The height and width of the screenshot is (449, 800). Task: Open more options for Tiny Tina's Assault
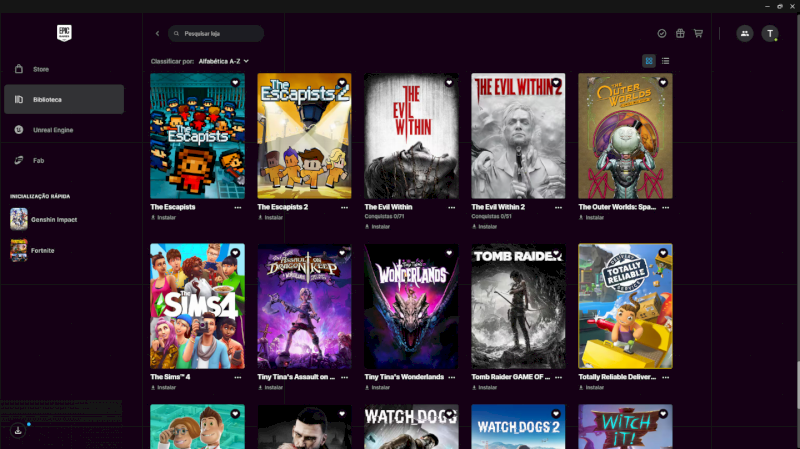pos(344,378)
